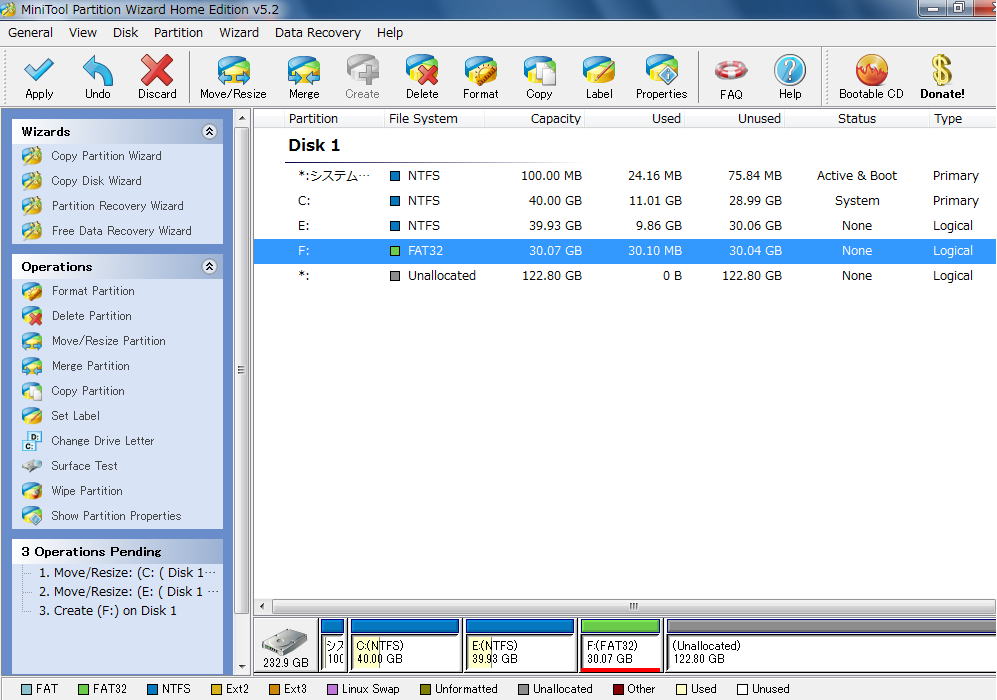Select Copy Partition operation
997x700 pixels.
pos(88,391)
